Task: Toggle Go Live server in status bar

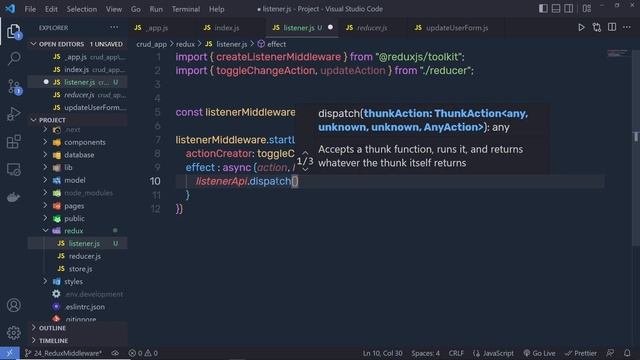Action: point(539,353)
